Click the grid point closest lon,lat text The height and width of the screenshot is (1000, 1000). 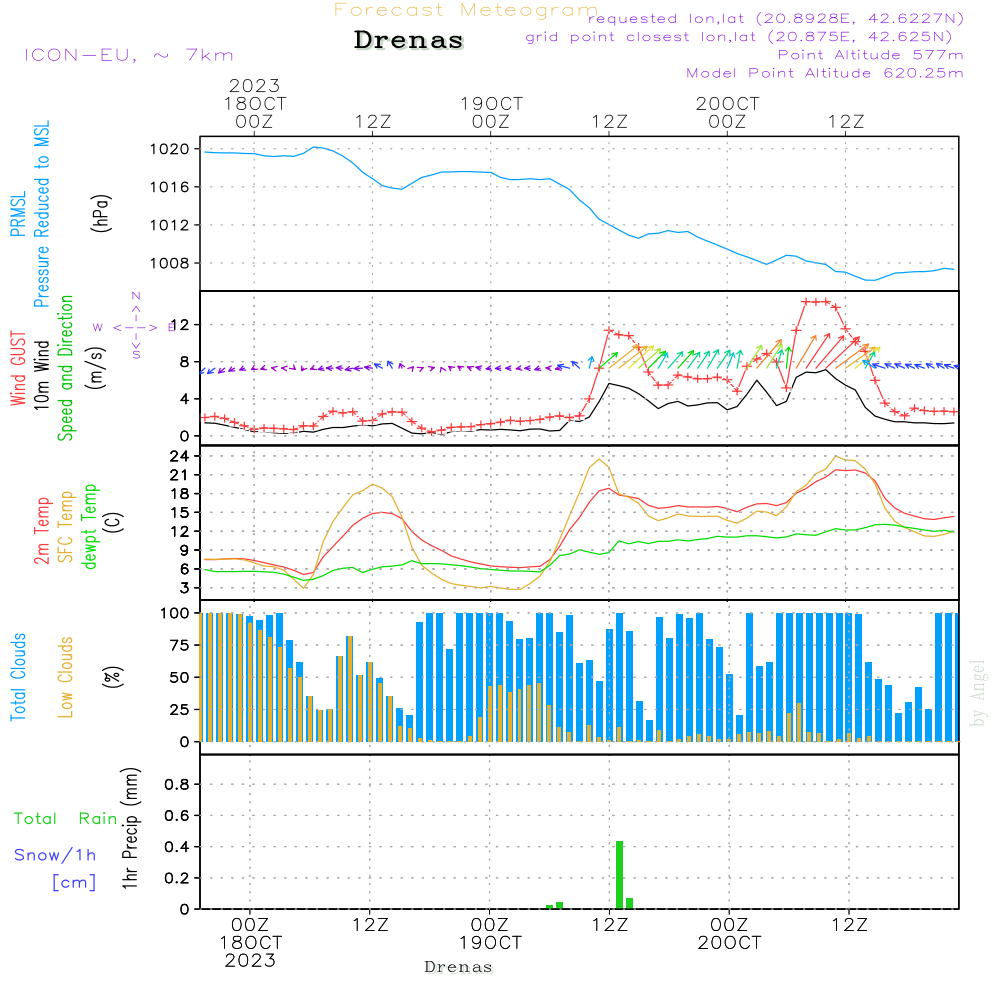739,37
